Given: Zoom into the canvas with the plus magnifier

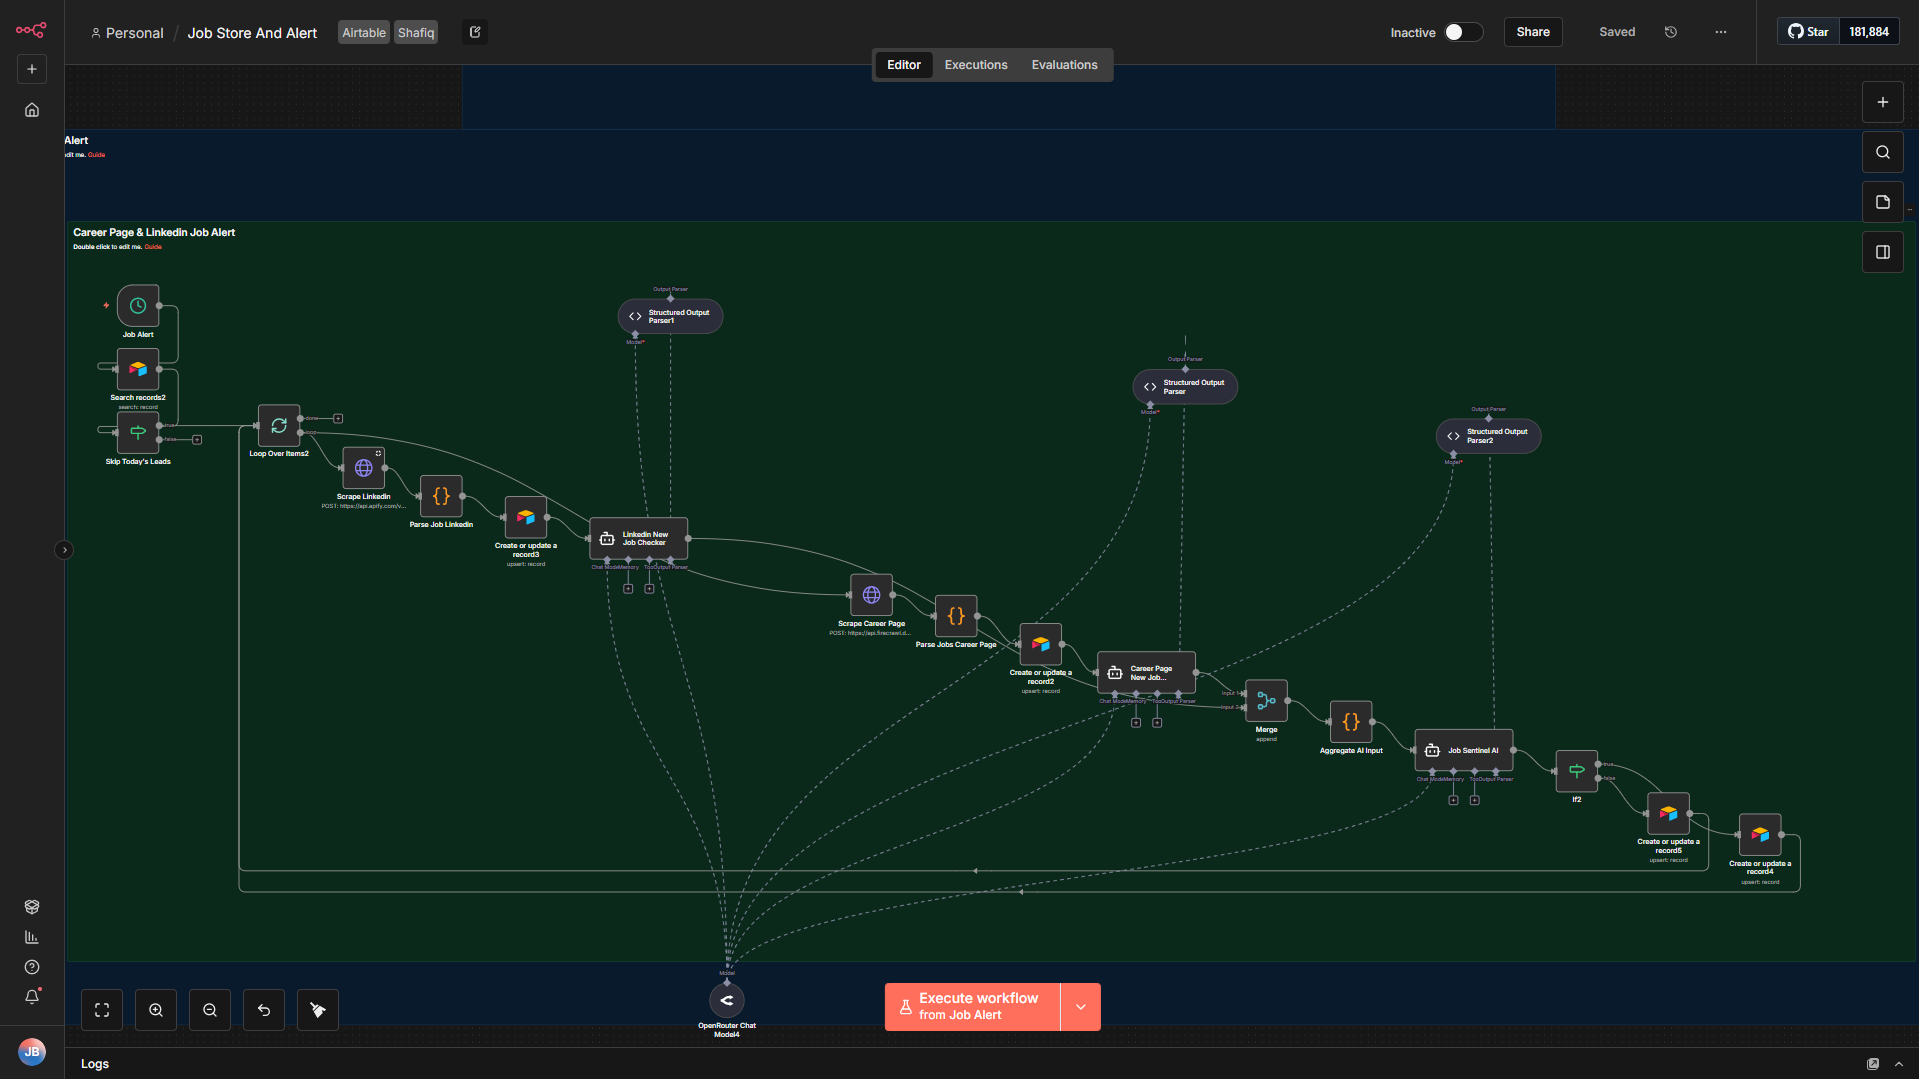Looking at the screenshot, I should tap(155, 1009).
